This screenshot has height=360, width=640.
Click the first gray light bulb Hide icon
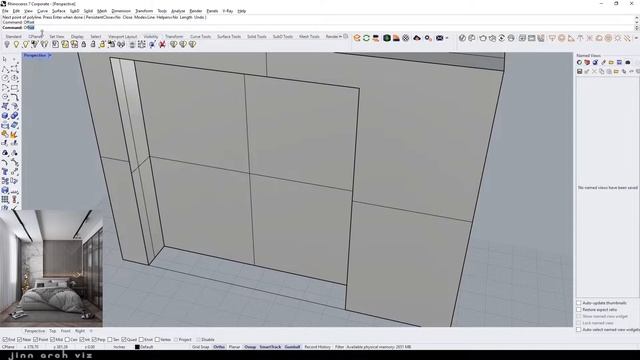[x=7, y=44]
